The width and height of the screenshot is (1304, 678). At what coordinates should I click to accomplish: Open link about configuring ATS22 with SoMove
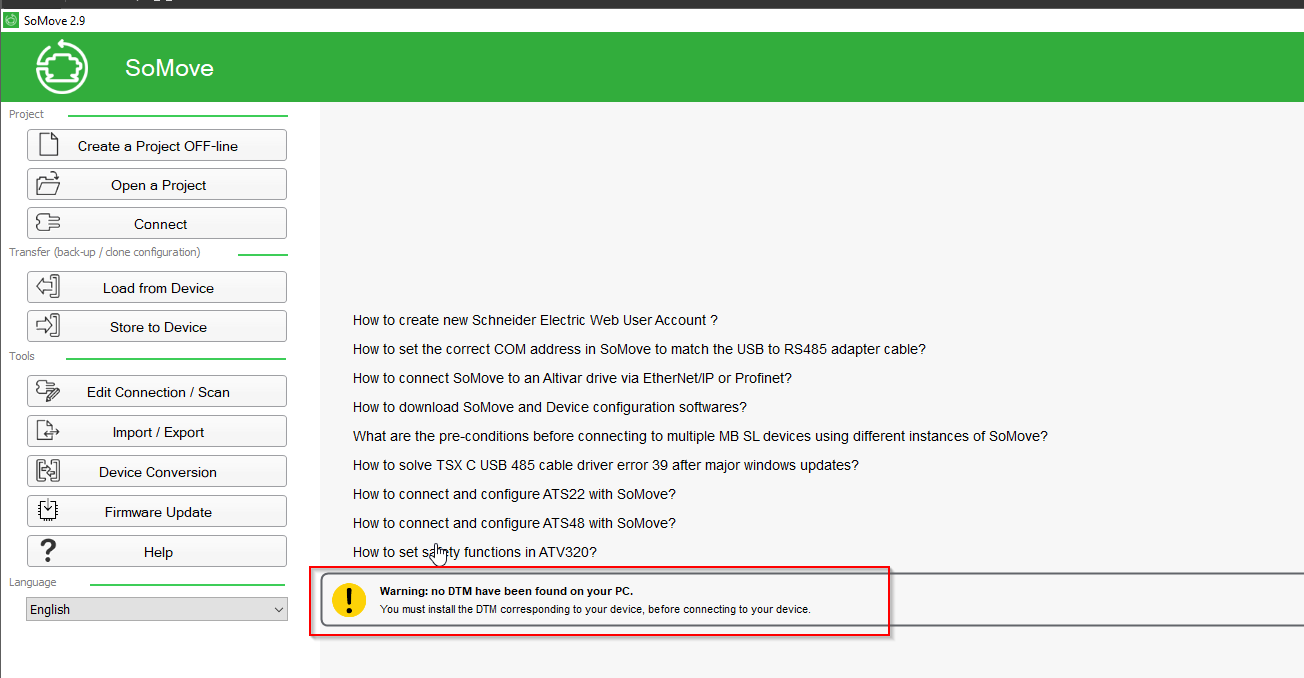coord(514,494)
